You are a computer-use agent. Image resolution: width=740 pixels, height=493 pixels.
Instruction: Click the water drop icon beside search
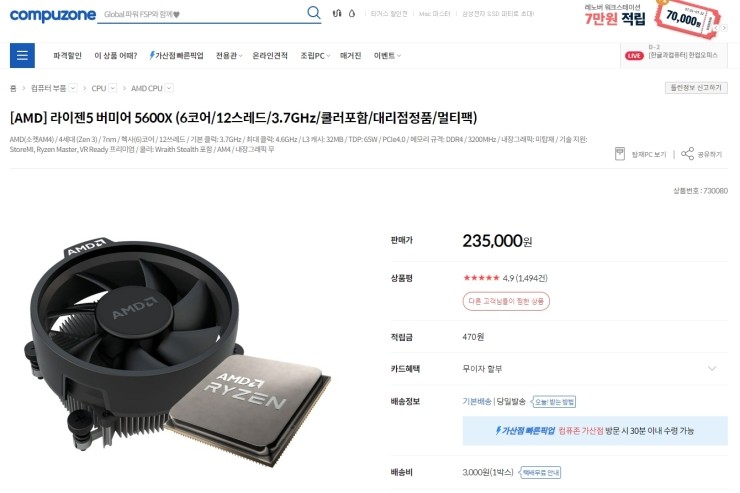tap(352, 13)
